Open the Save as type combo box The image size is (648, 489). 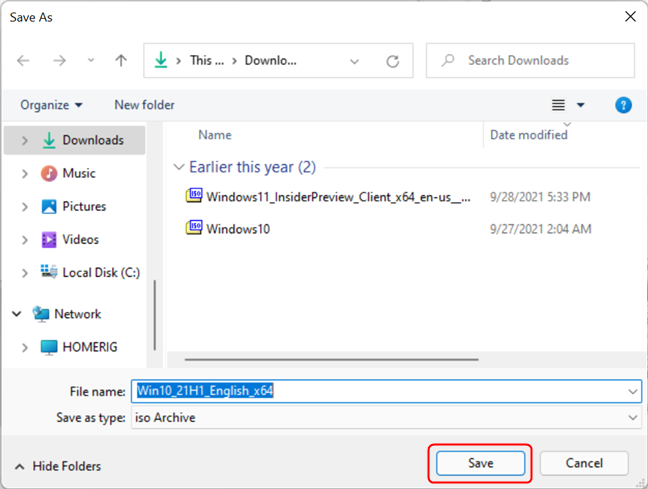(x=386, y=417)
